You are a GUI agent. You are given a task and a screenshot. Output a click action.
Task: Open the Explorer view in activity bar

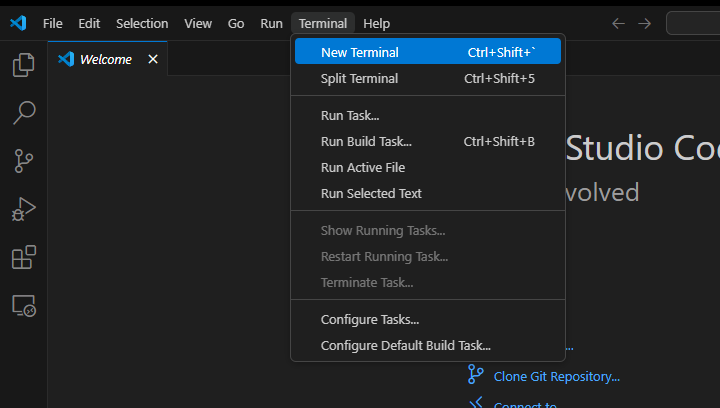tap(23, 65)
